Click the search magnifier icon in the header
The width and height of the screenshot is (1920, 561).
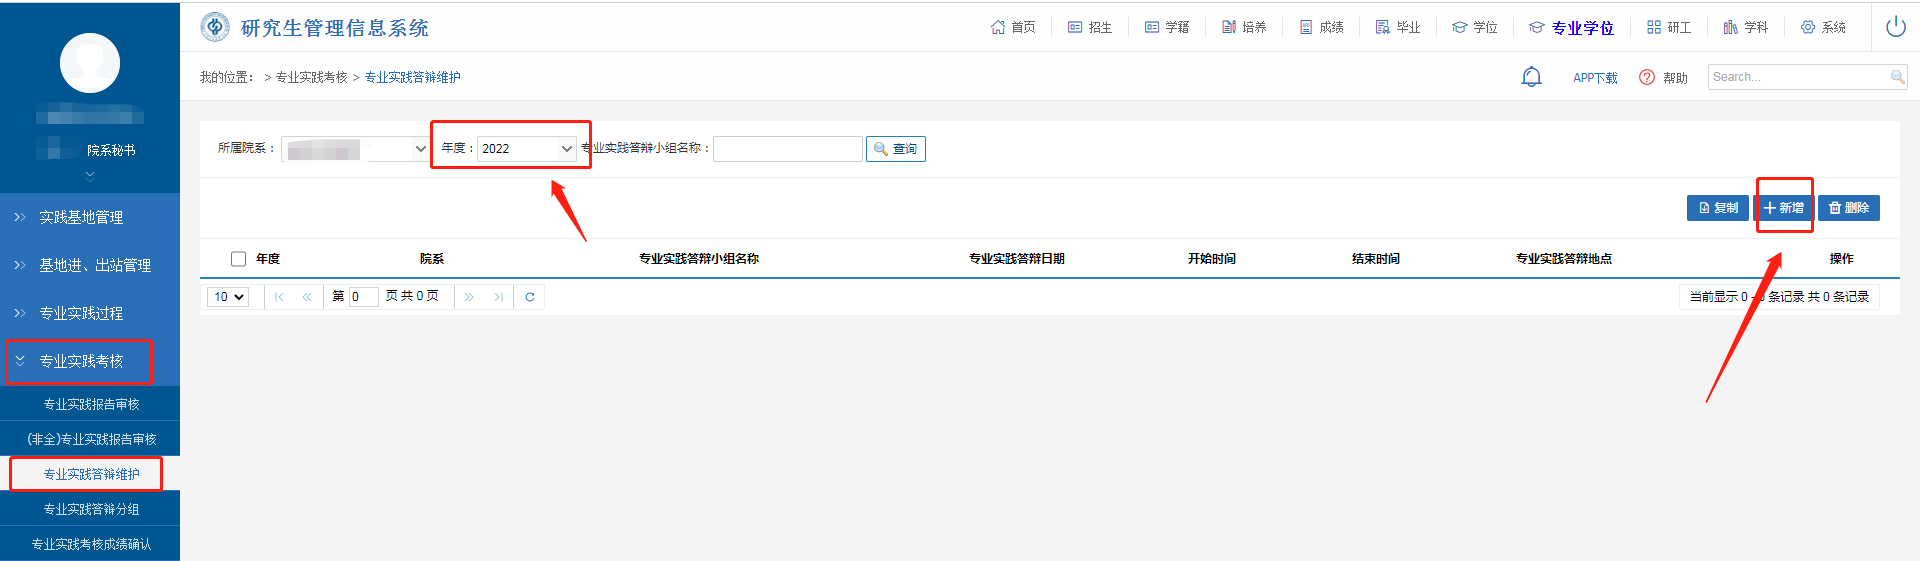(1897, 77)
